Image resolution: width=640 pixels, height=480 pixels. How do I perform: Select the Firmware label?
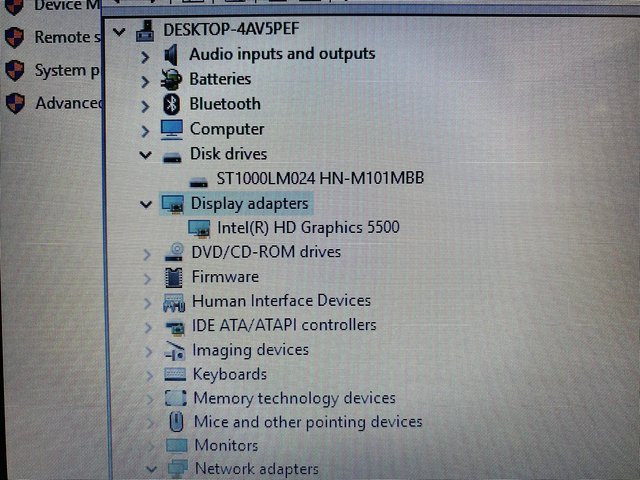[225, 277]
